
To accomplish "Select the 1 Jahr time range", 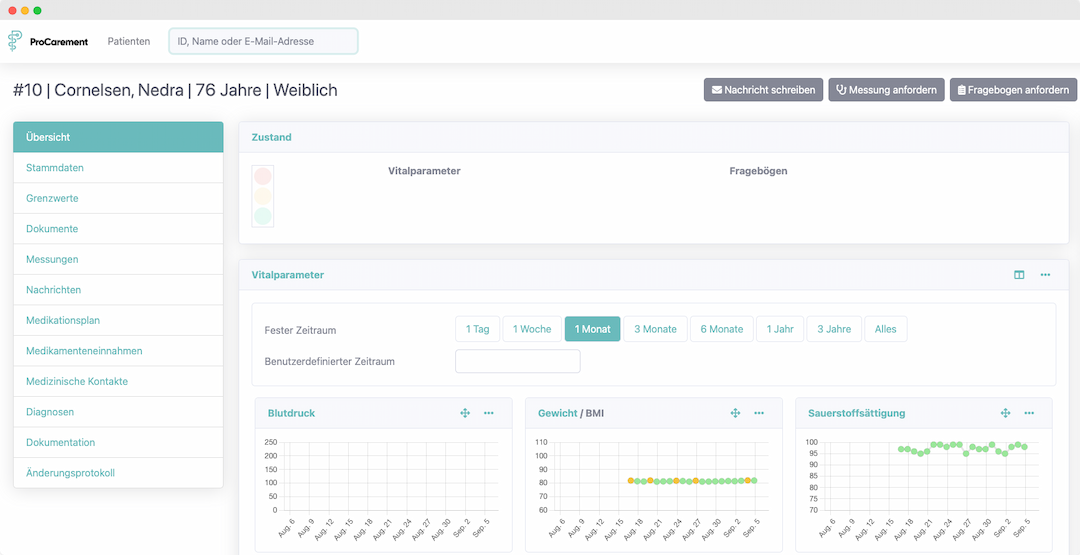I will 780,329.
